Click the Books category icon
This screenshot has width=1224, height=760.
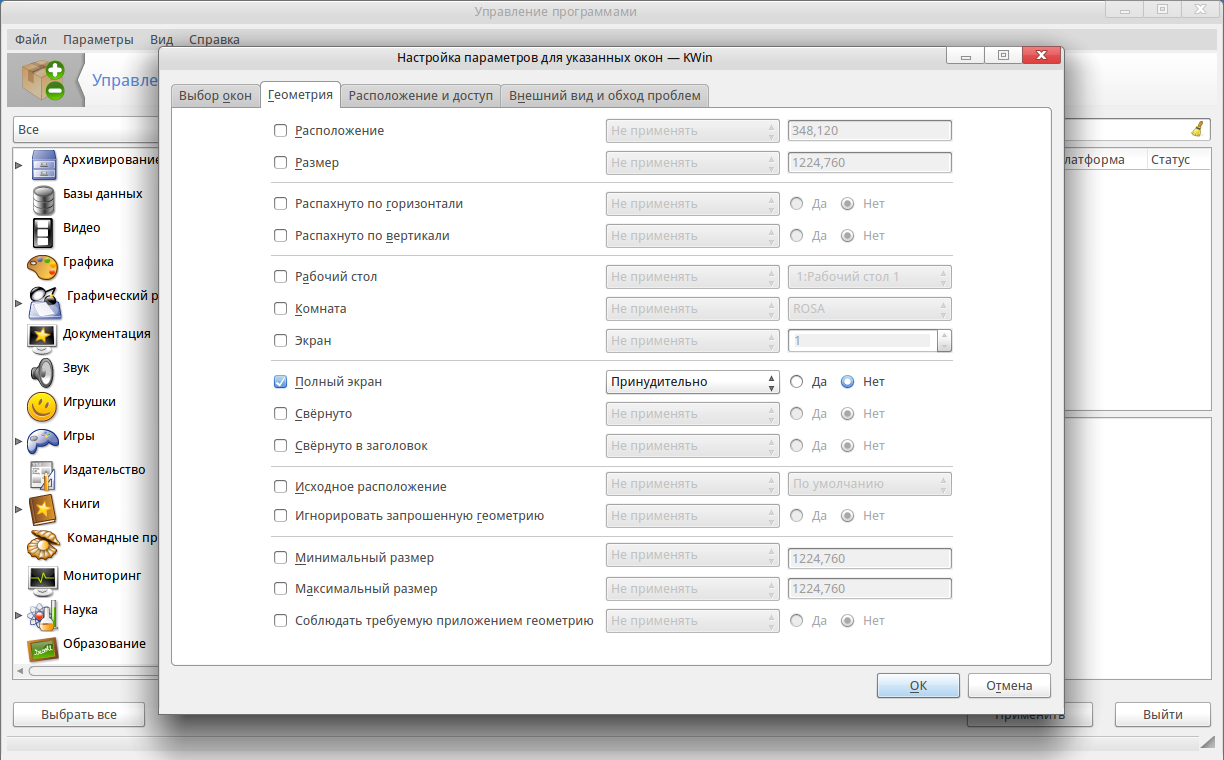43,509
